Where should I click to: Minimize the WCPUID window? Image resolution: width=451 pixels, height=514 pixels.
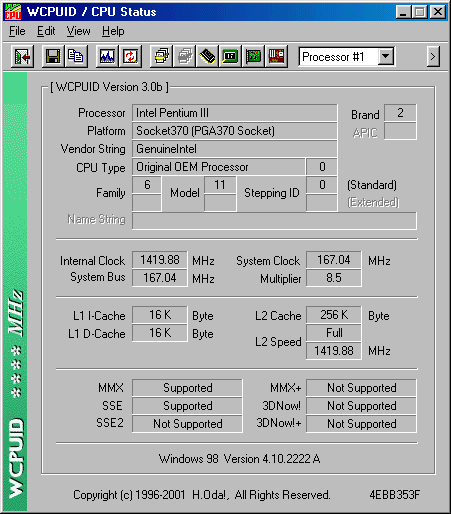point(403,12)
